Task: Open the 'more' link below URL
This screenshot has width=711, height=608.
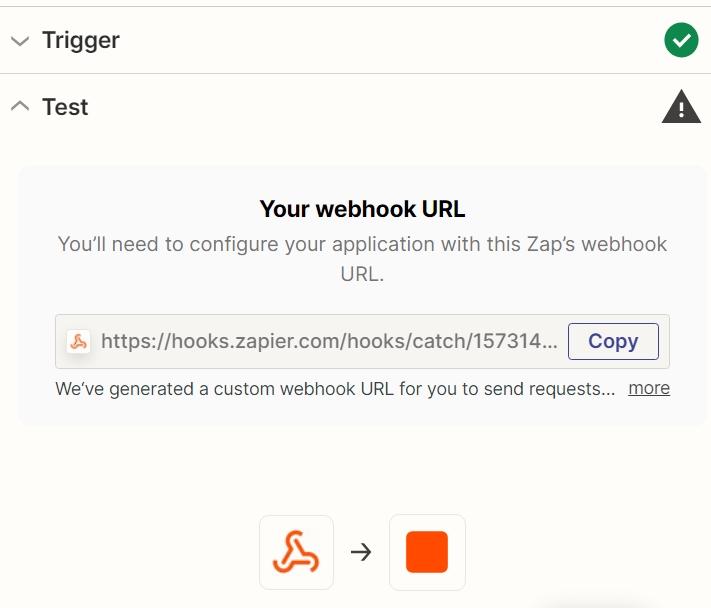Action: pos(649,388)
